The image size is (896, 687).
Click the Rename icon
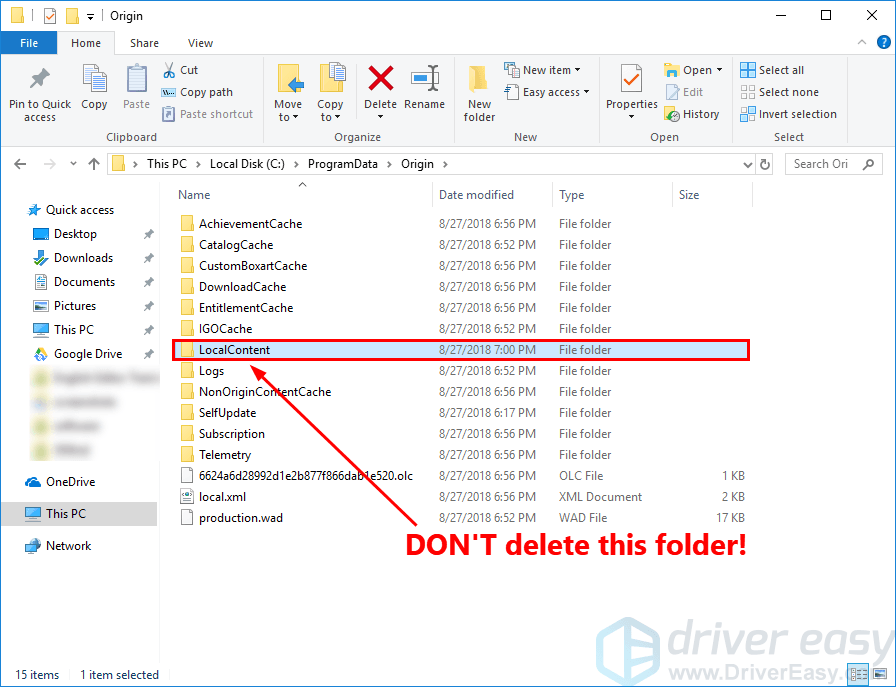pos(425,78)
